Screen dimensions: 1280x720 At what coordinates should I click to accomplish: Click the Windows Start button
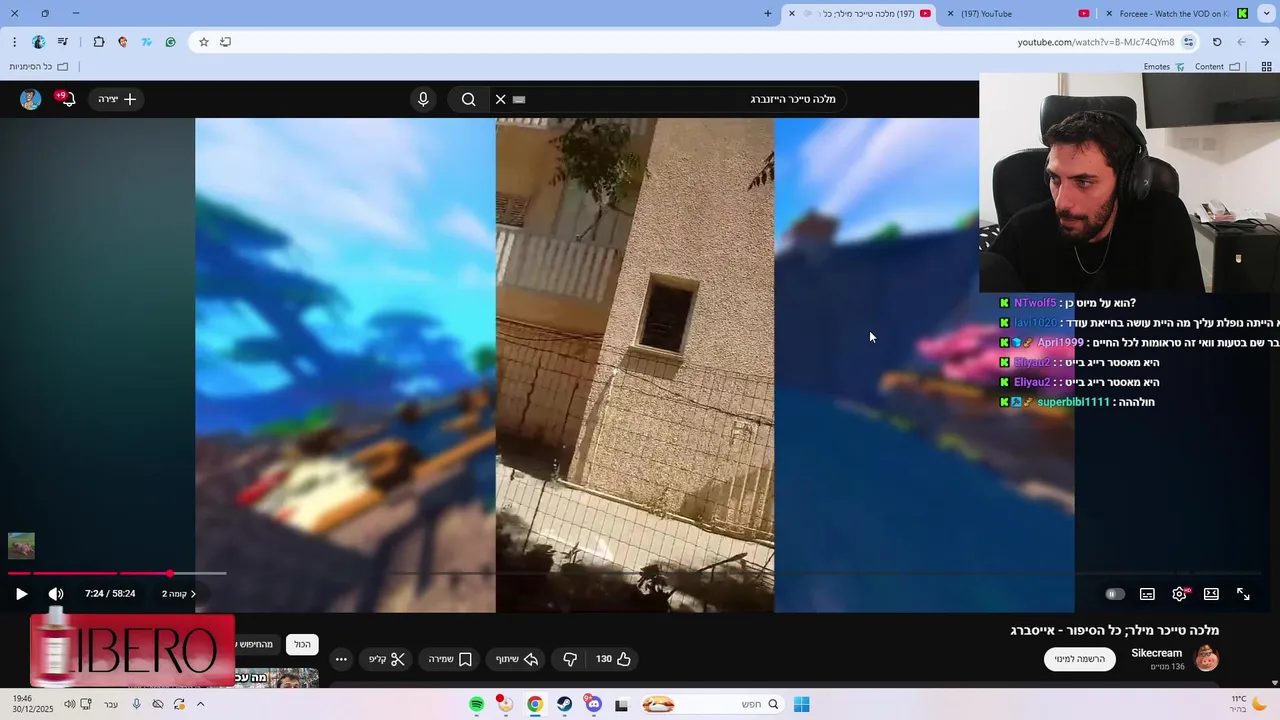click(x=801, y=705)
